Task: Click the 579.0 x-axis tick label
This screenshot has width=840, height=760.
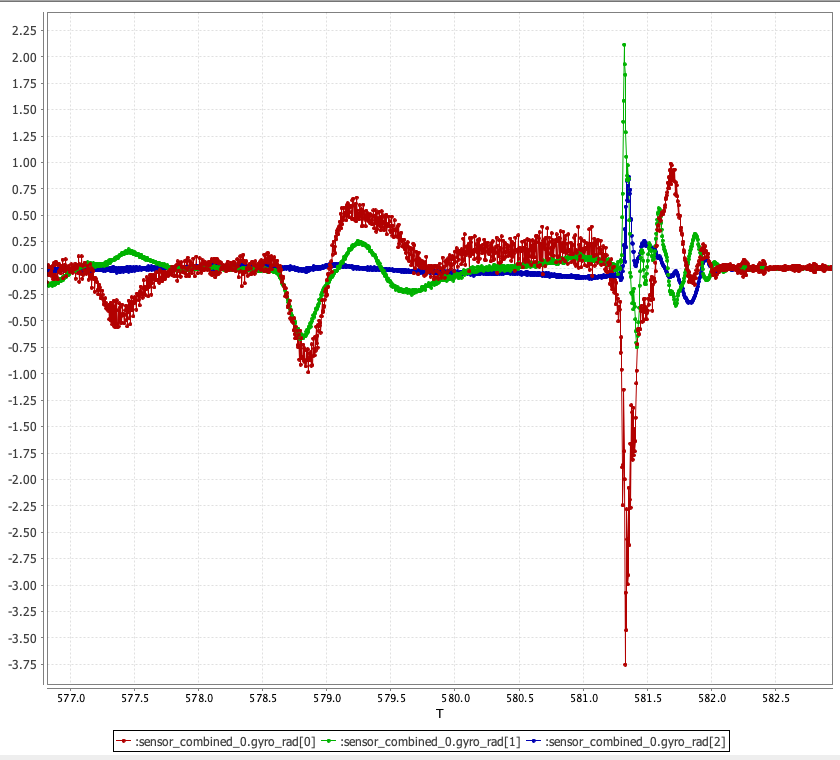Action: (x=327, y=698)
